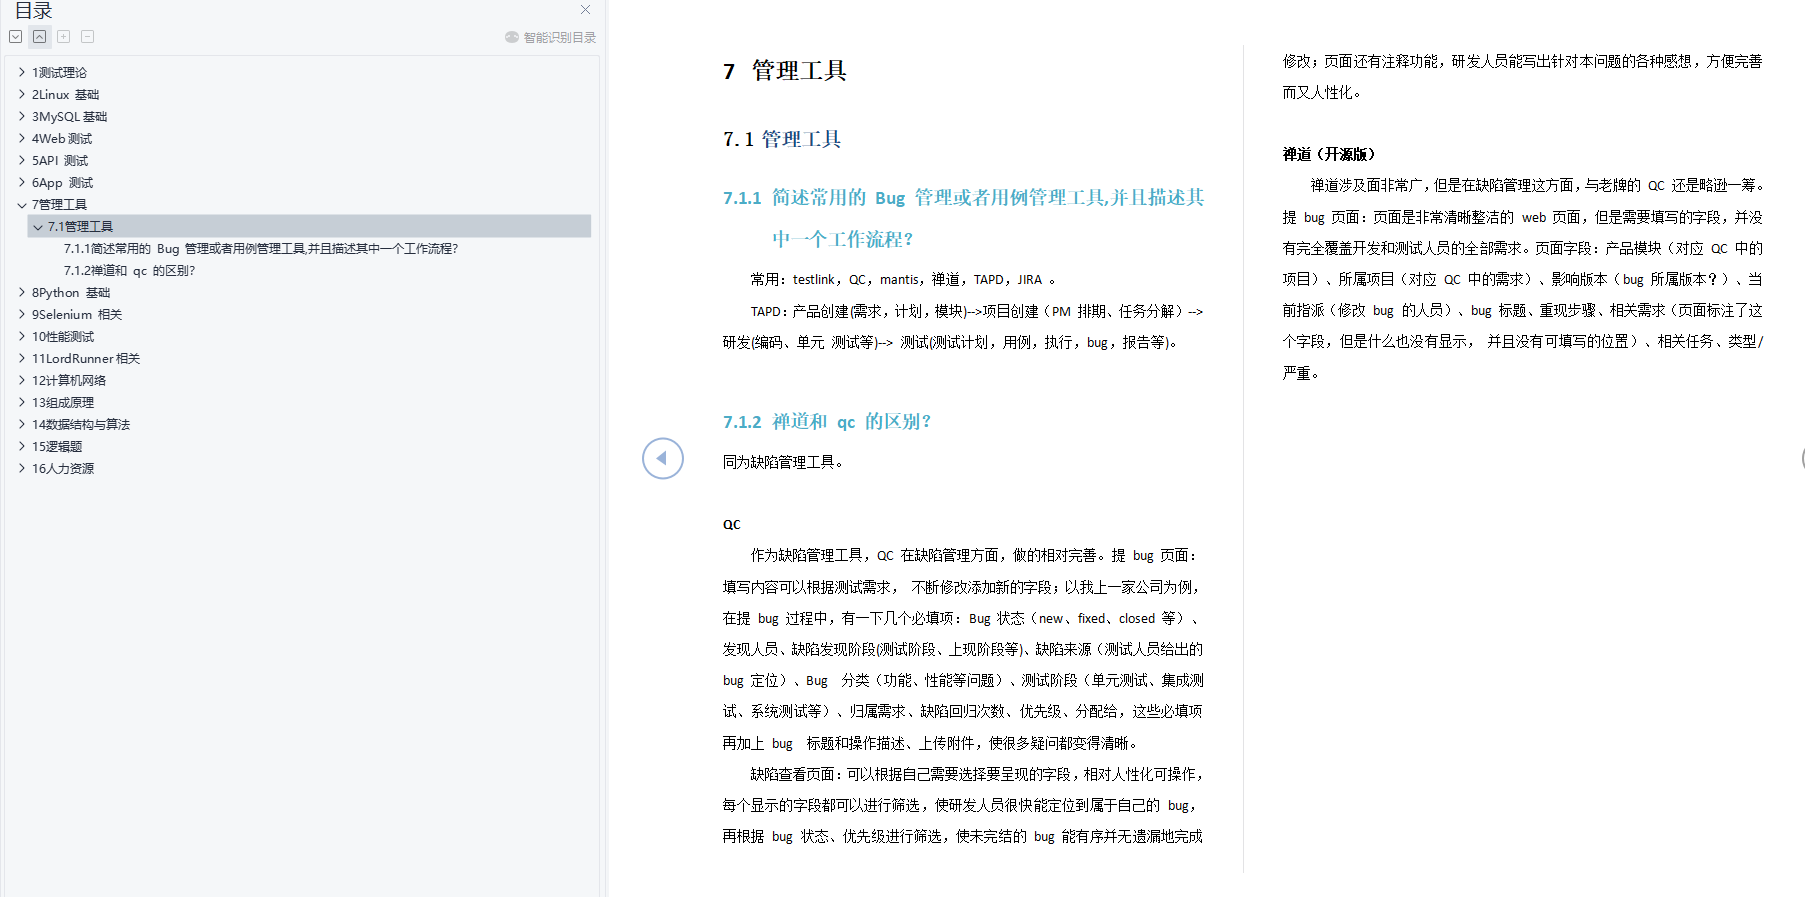The height and width of the screenshot is (897, 1805).
Task: Expand the 3MySQL 基础 chapter
Action: pos(22,116)
